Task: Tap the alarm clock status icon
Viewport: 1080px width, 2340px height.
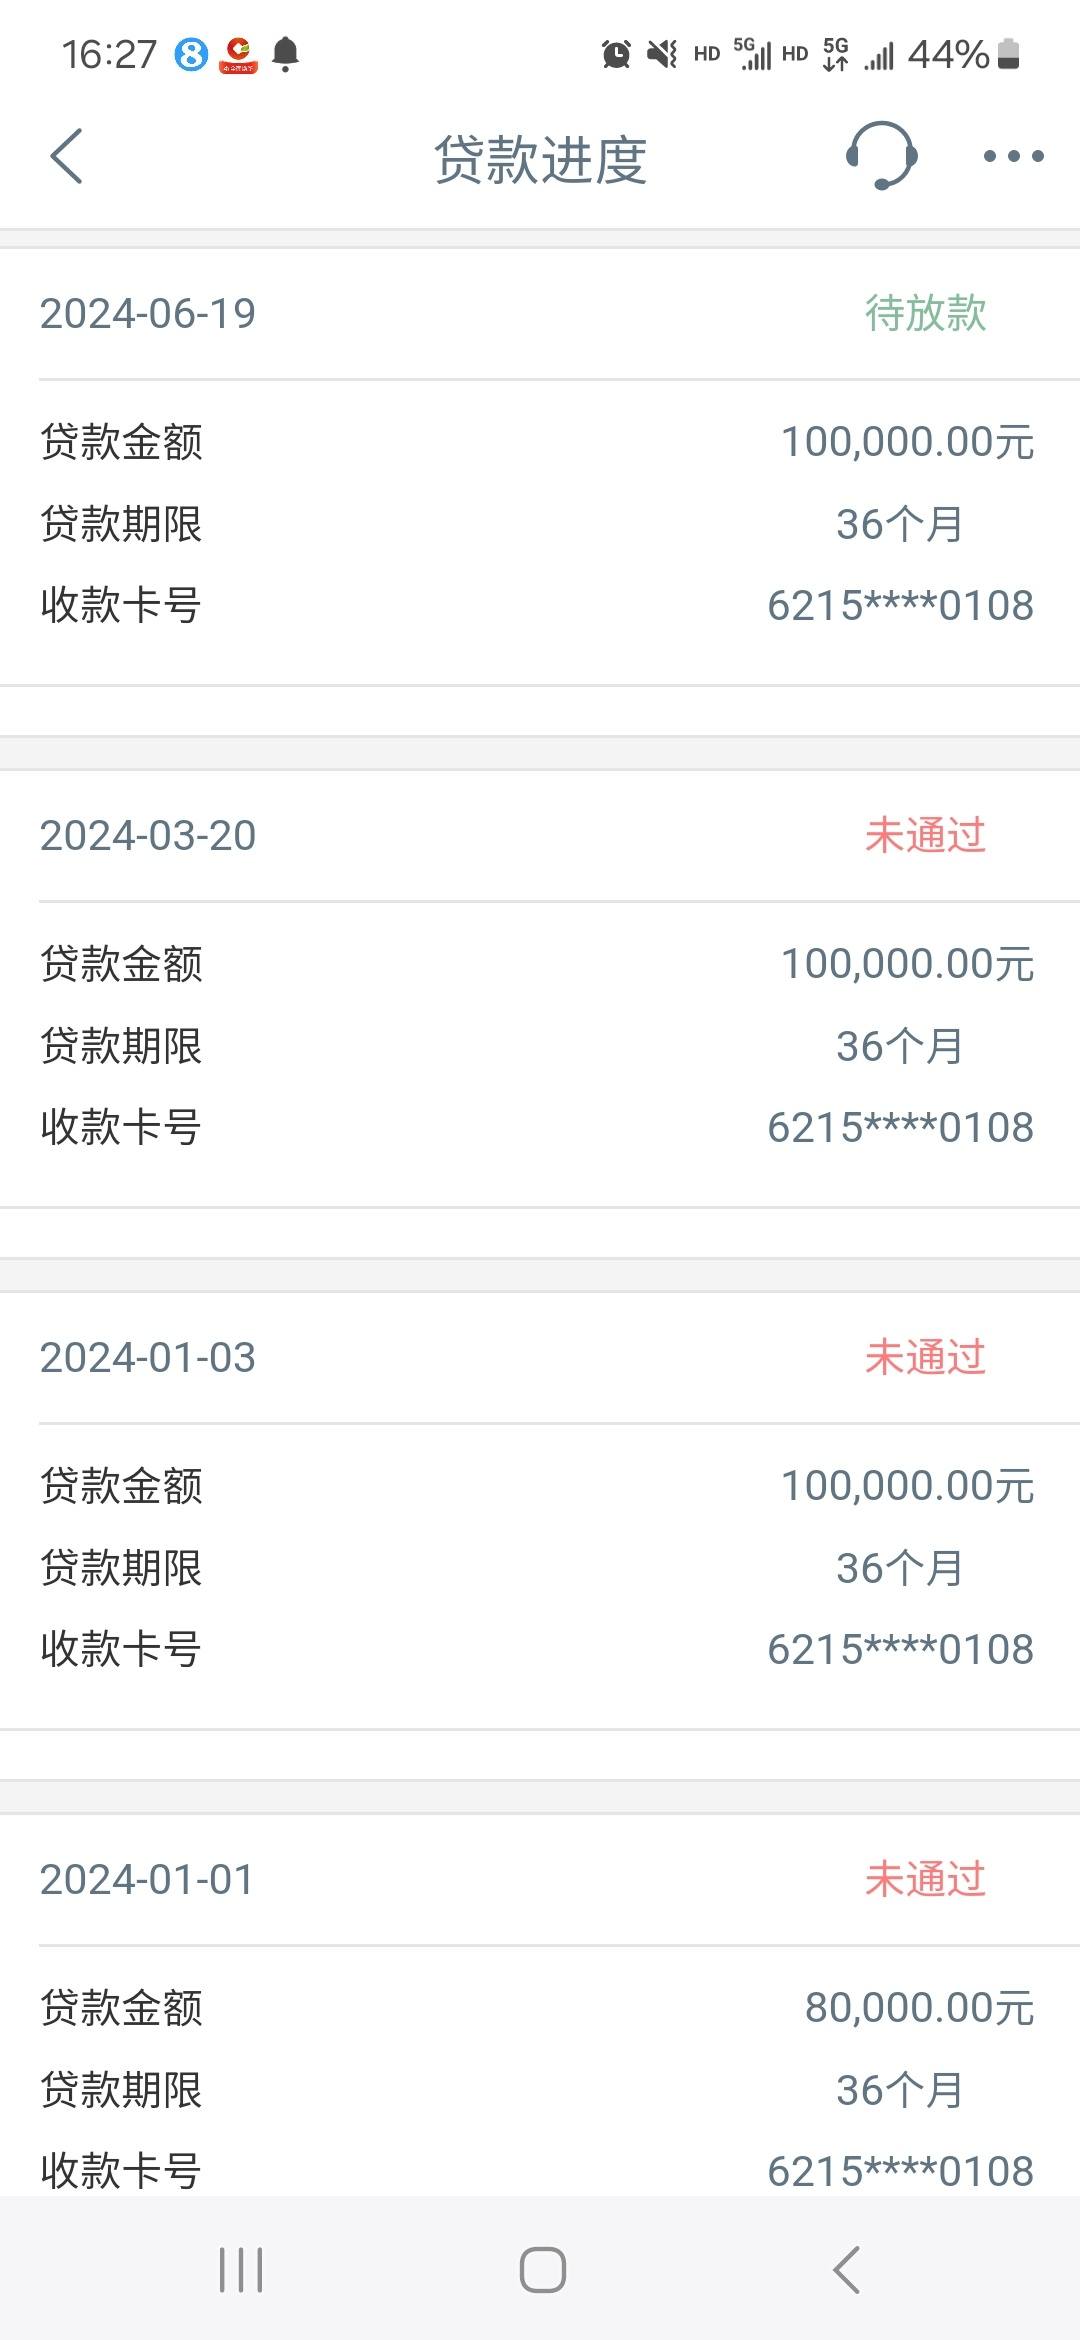Action: [616, 54]
